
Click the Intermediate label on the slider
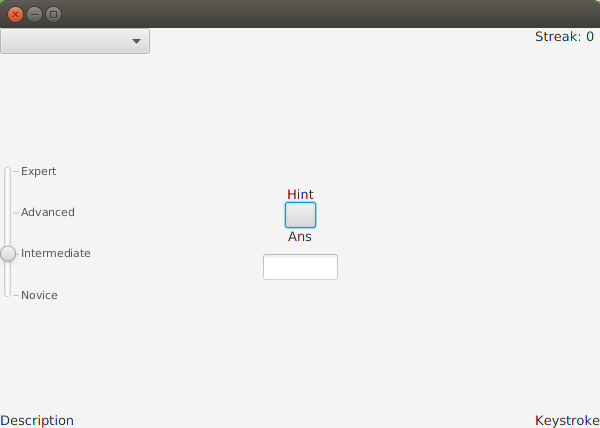(56, 254)
